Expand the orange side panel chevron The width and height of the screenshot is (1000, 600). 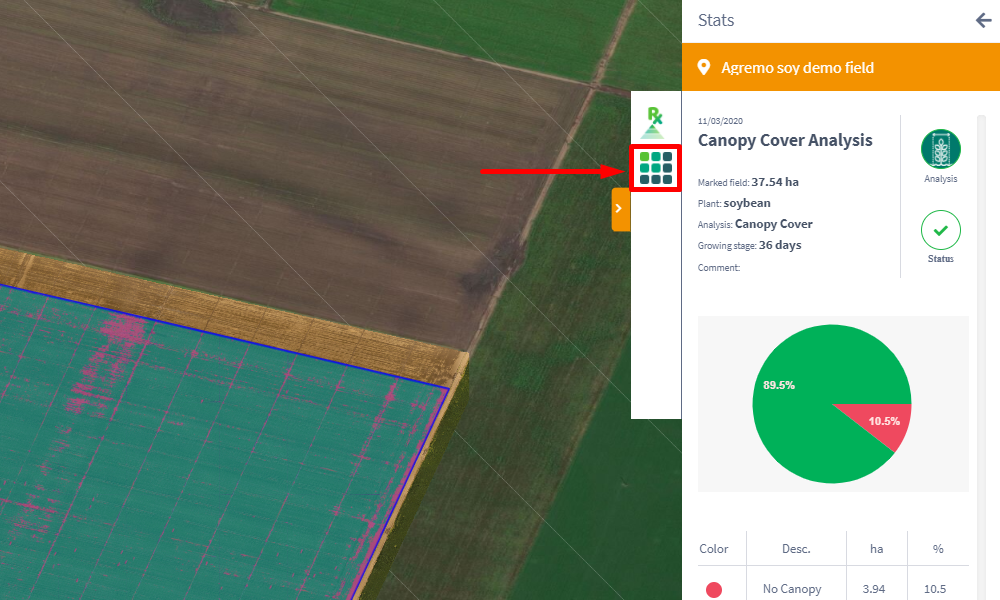pyautogui.click(x=620, y=209)
